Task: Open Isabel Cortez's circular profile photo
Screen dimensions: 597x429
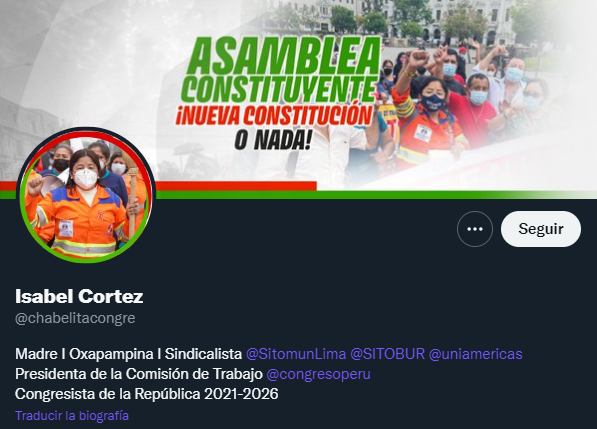Action: tap(86, 195)
